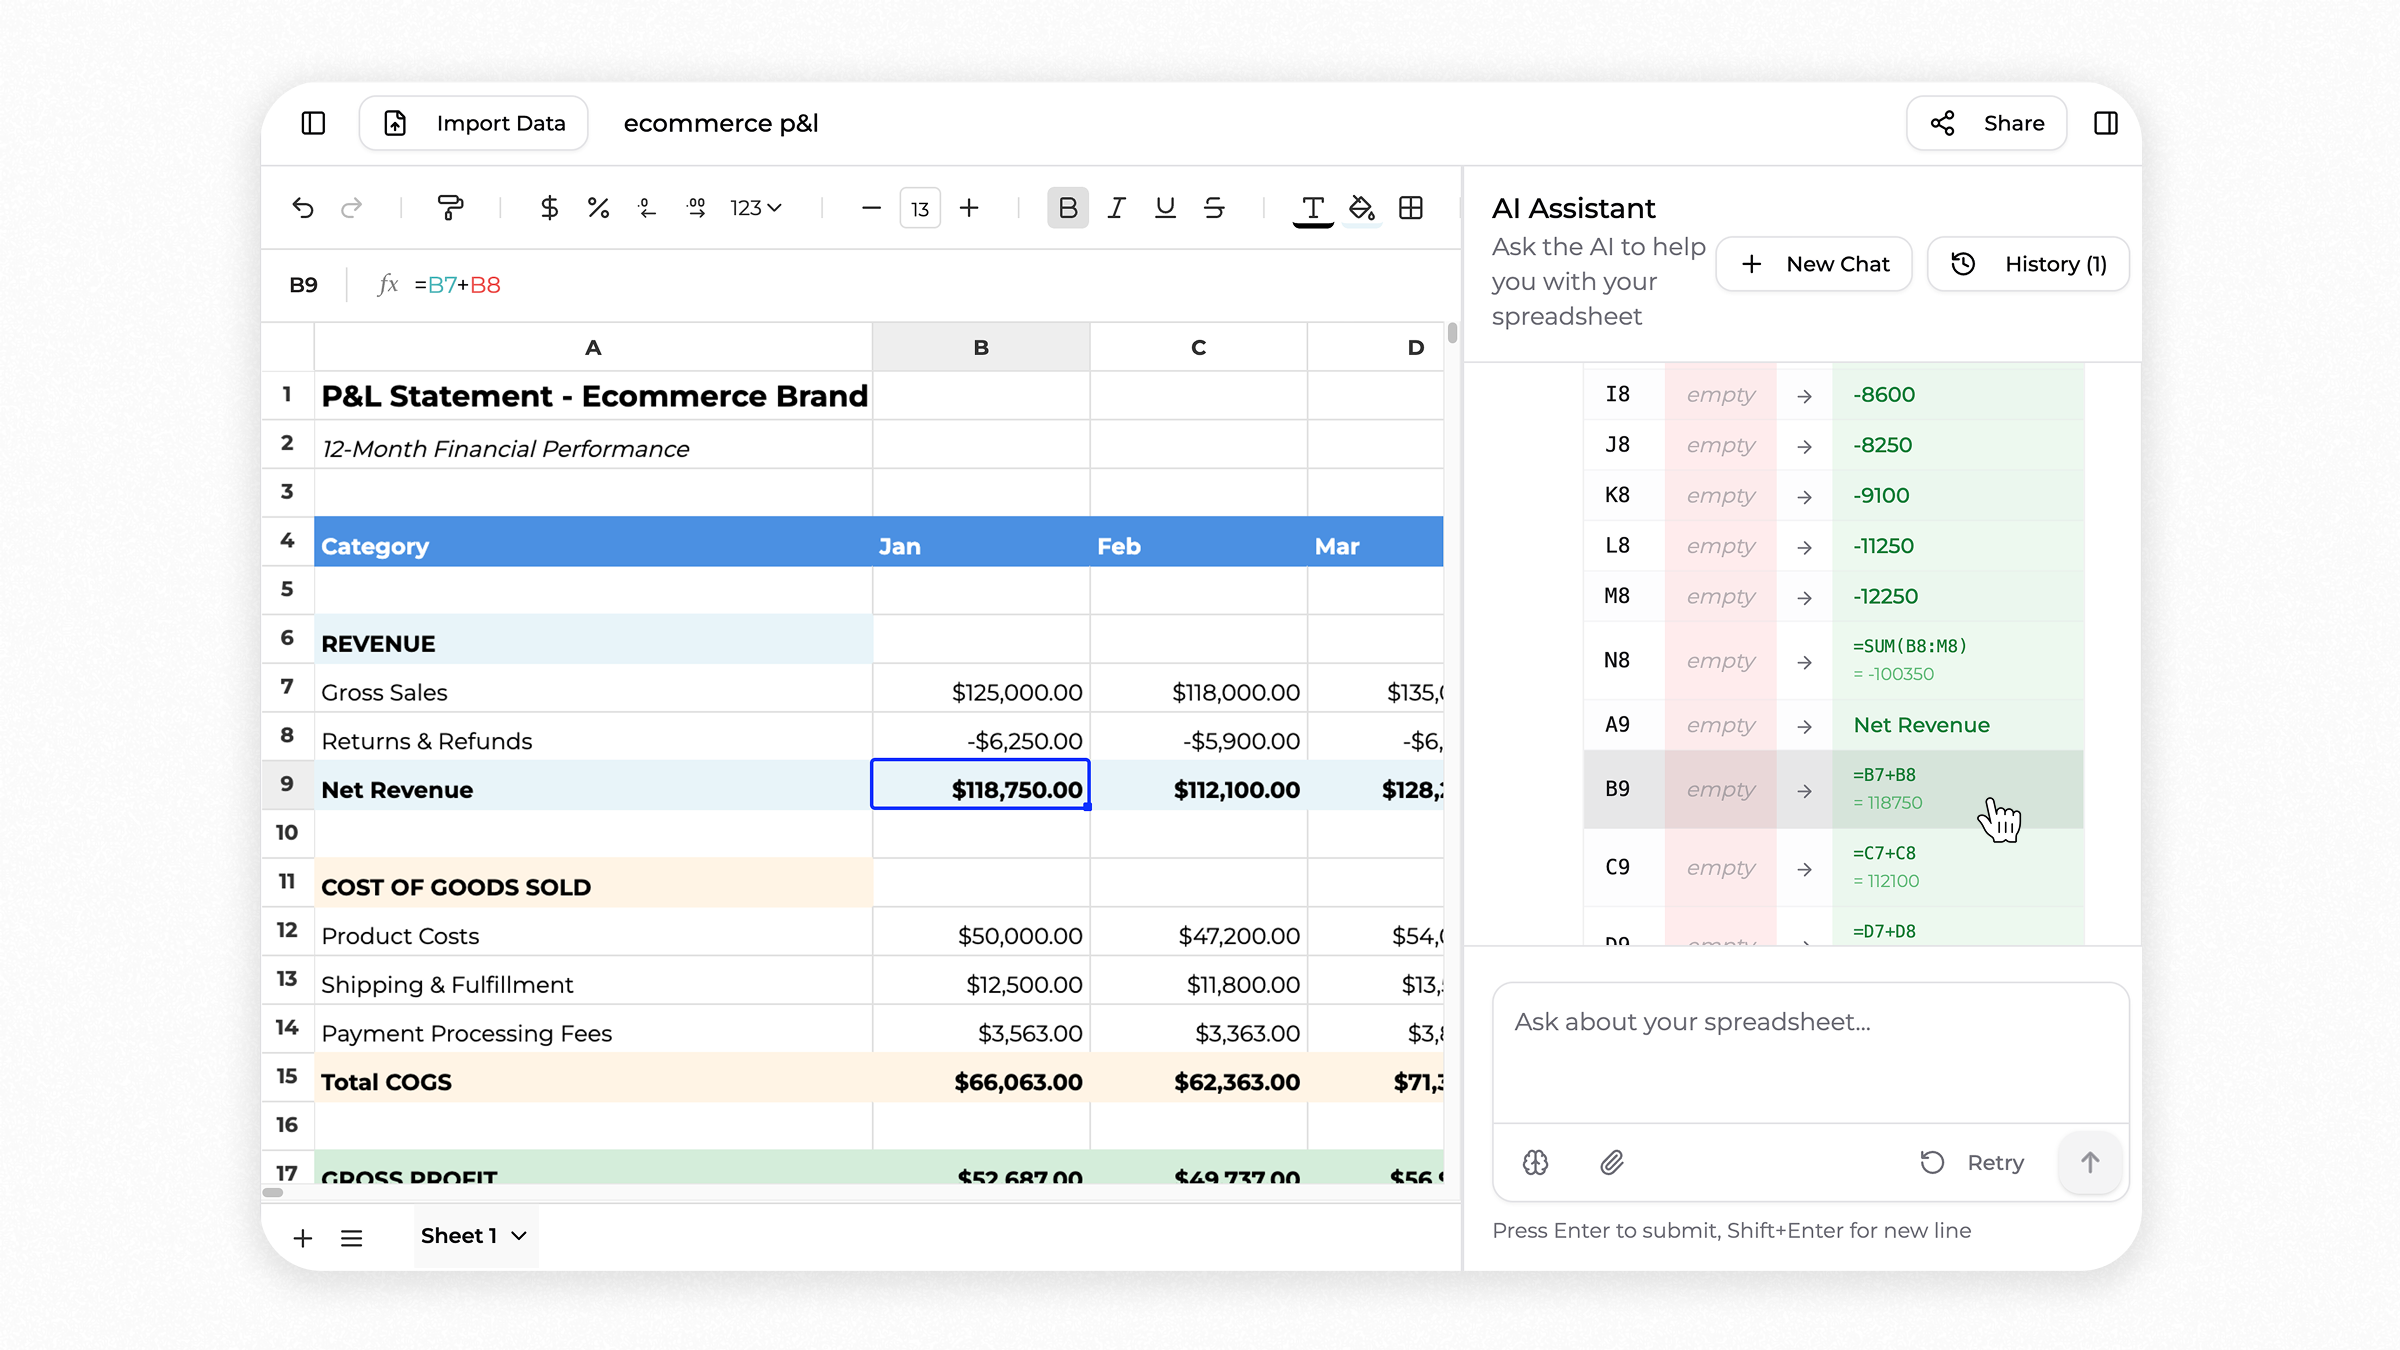Open the History (1) chat list

(2028, 264)
